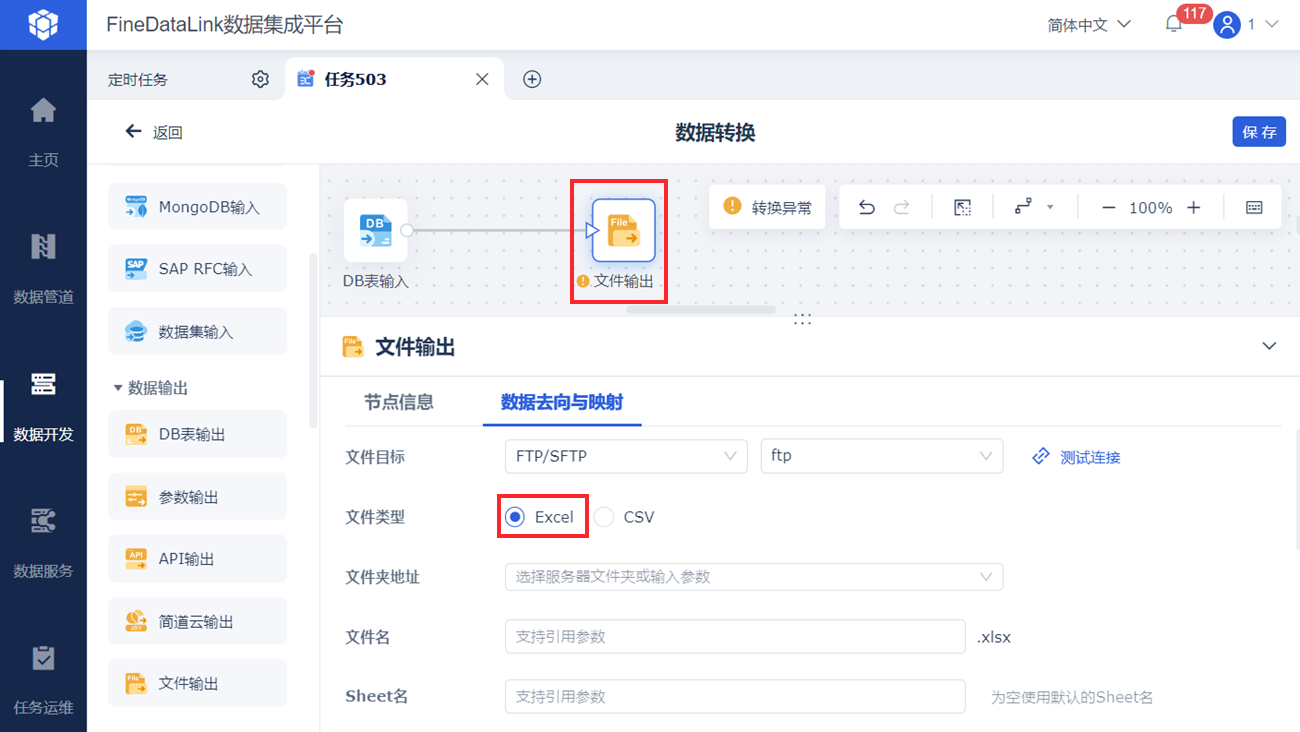Click the 数据转换 page title
The image size is (1300, 732).
click(x=715, y=132)
